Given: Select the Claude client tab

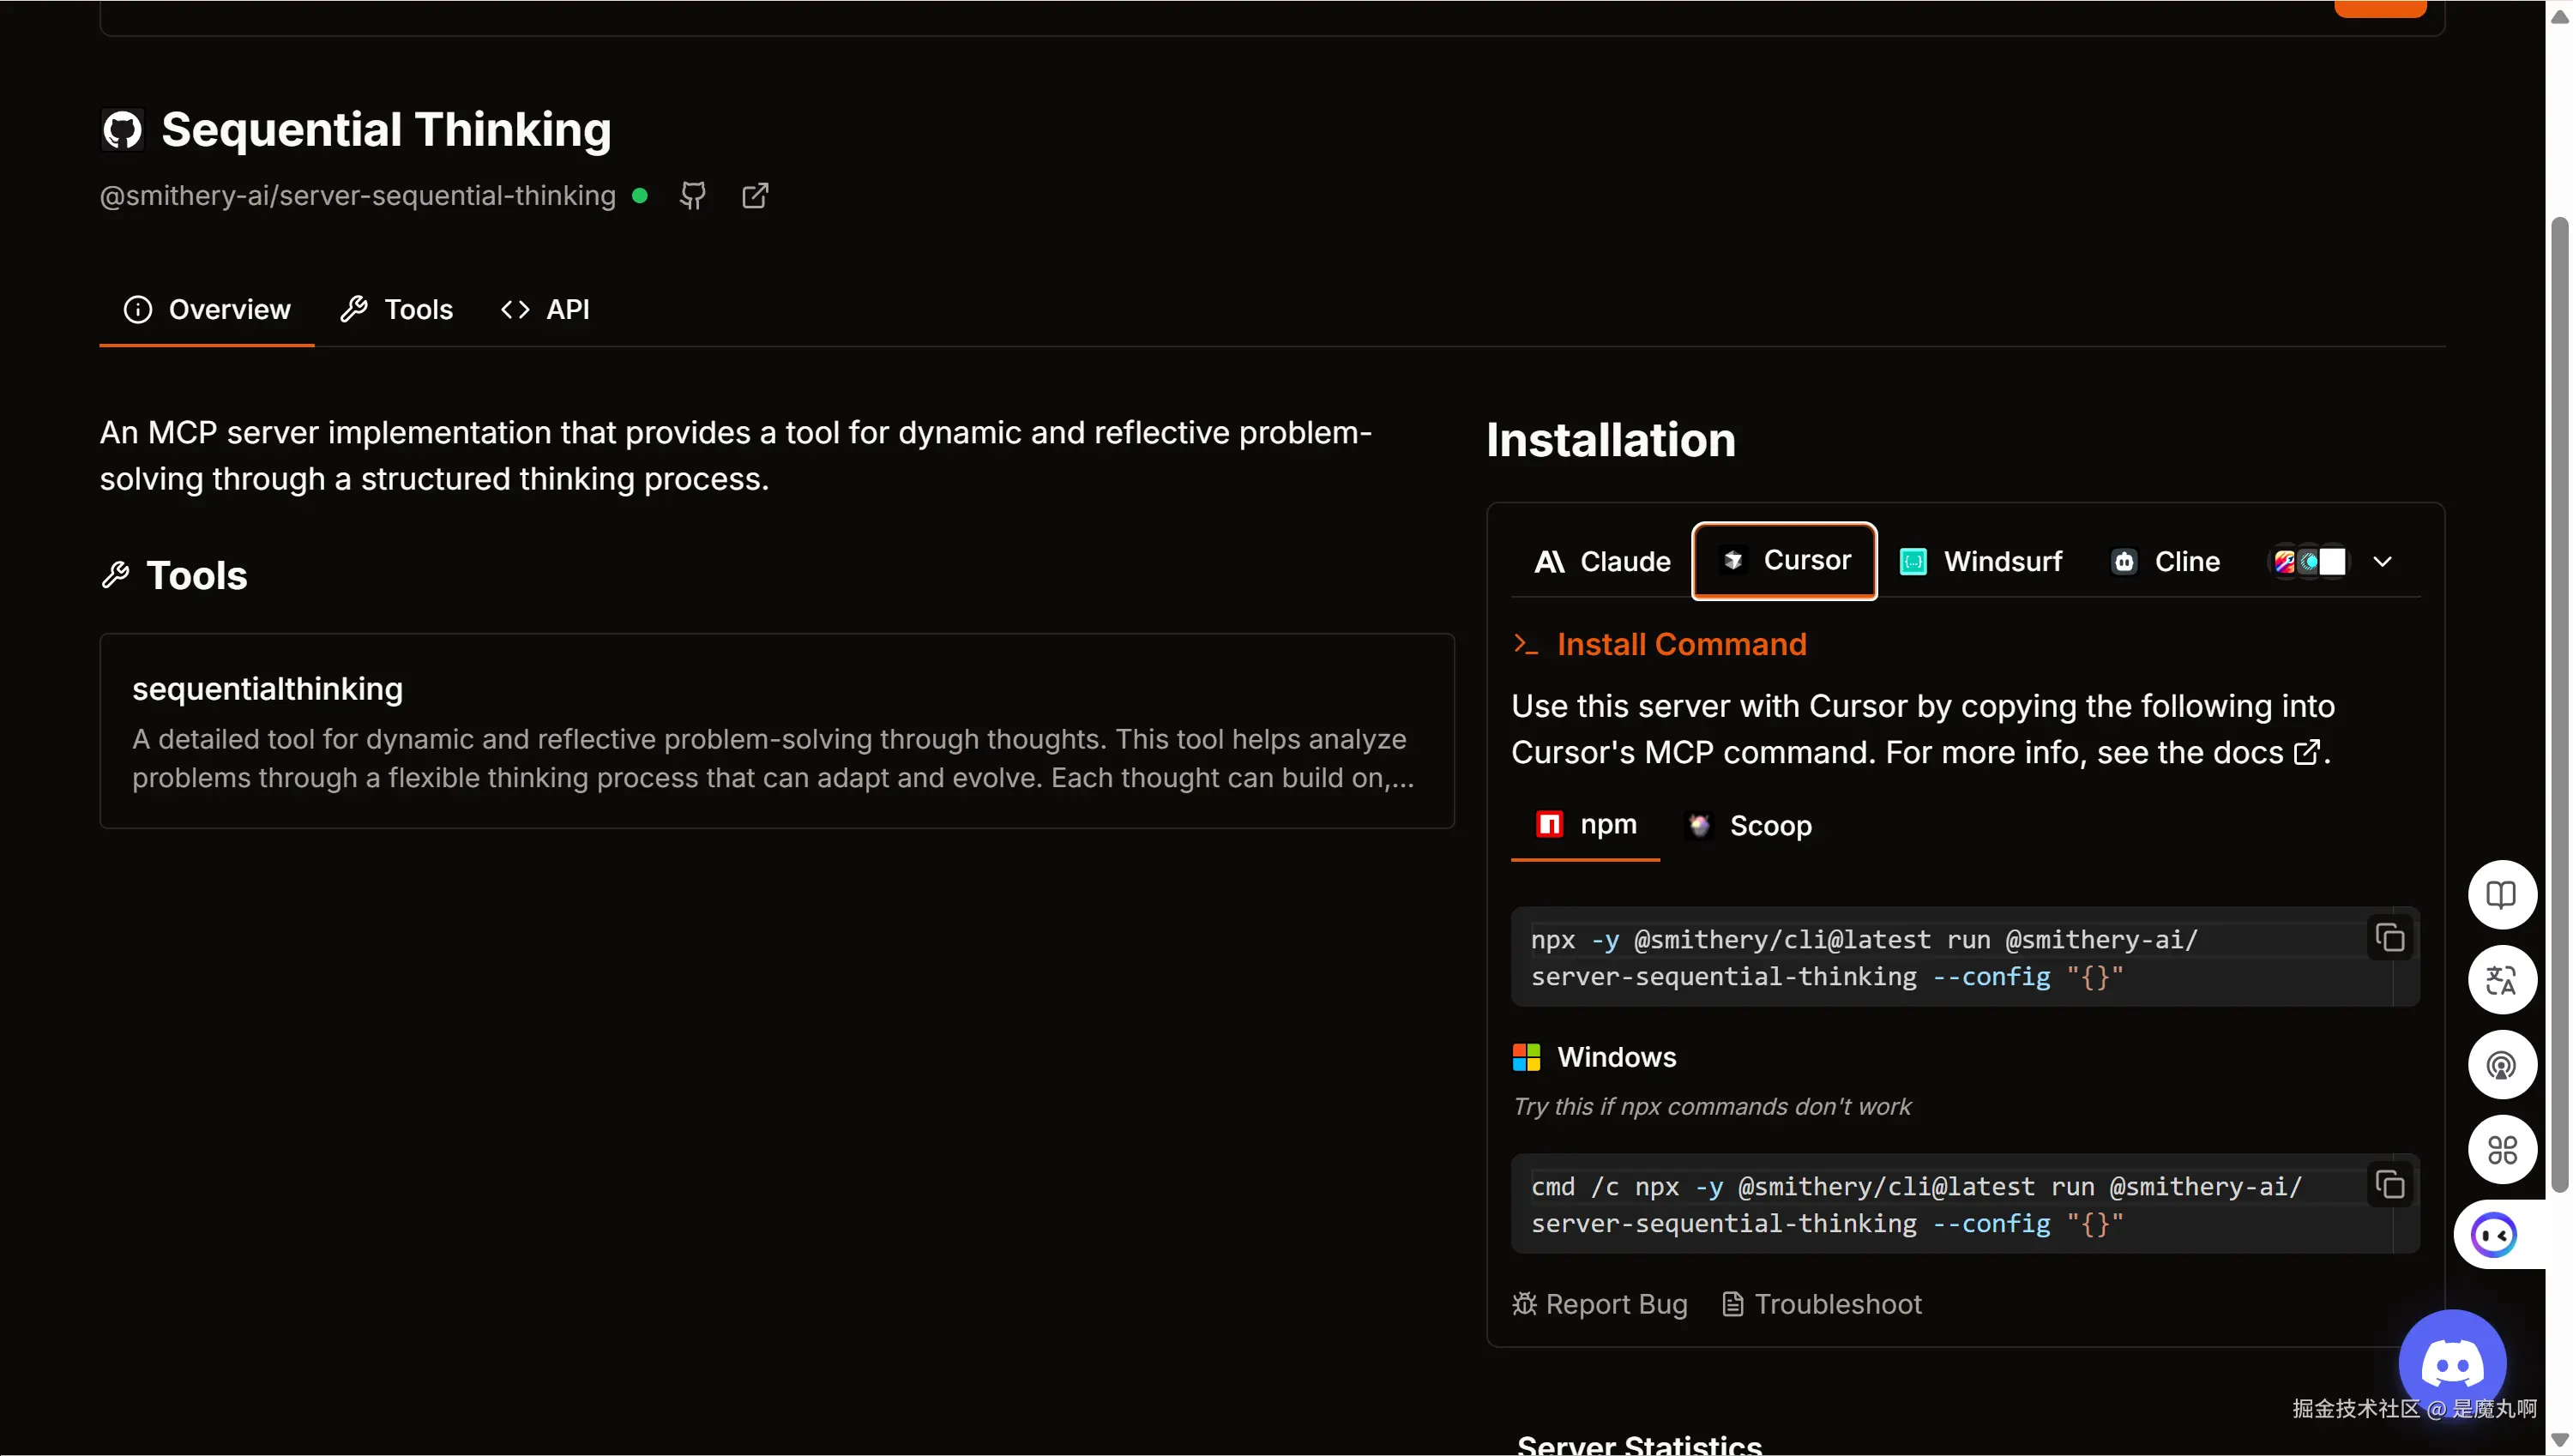Looking at the screenshot, I should coord(1602,562).
